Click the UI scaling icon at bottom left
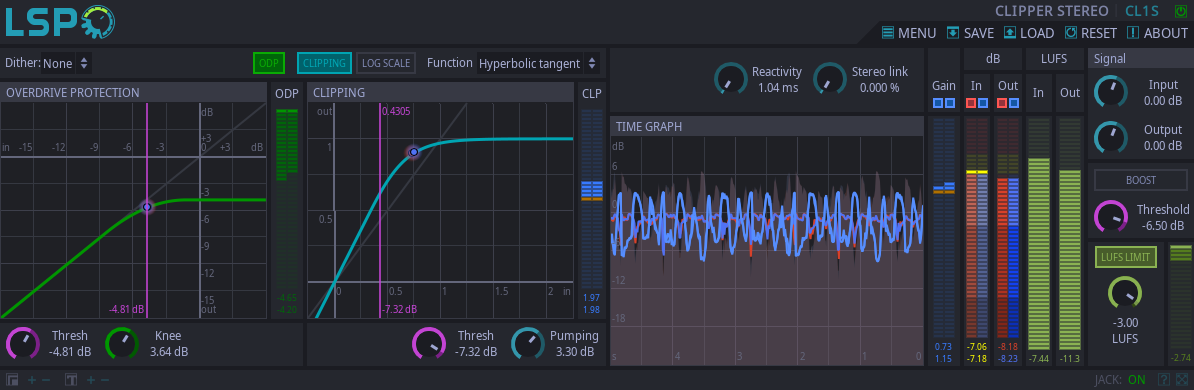The width and height of the screenshot is (1194, 390). click(12, 379)
